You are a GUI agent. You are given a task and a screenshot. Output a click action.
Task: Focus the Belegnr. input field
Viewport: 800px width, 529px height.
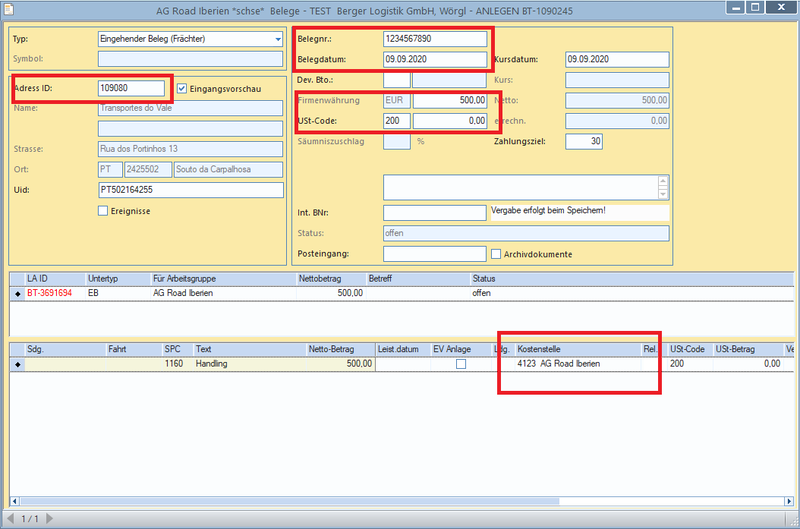pos(435,39)
